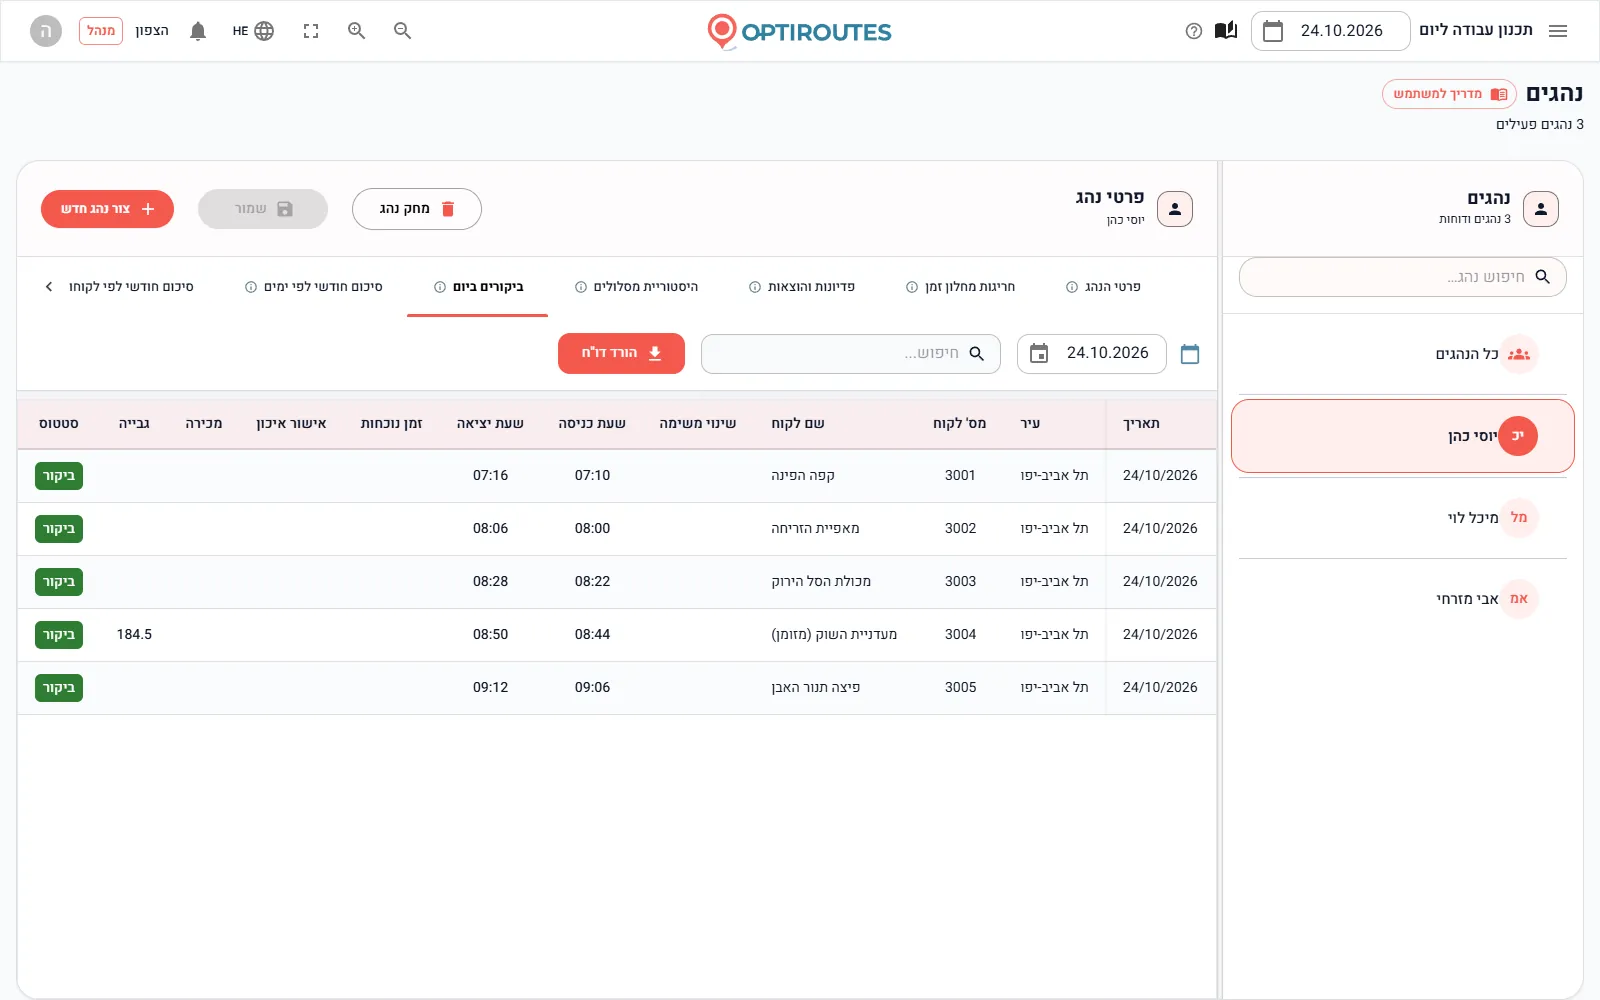Click customer number 3005
The width and height of the screenshot is (1600, 1000).
(x=960, y=688)
